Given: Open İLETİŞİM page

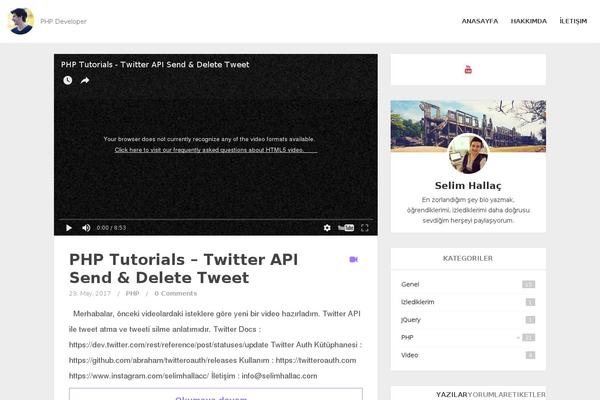Looking at the screenshot, I should pos(573,21).
